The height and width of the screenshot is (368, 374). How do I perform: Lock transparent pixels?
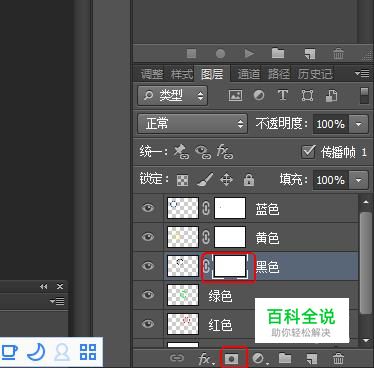tap(182, 180)
